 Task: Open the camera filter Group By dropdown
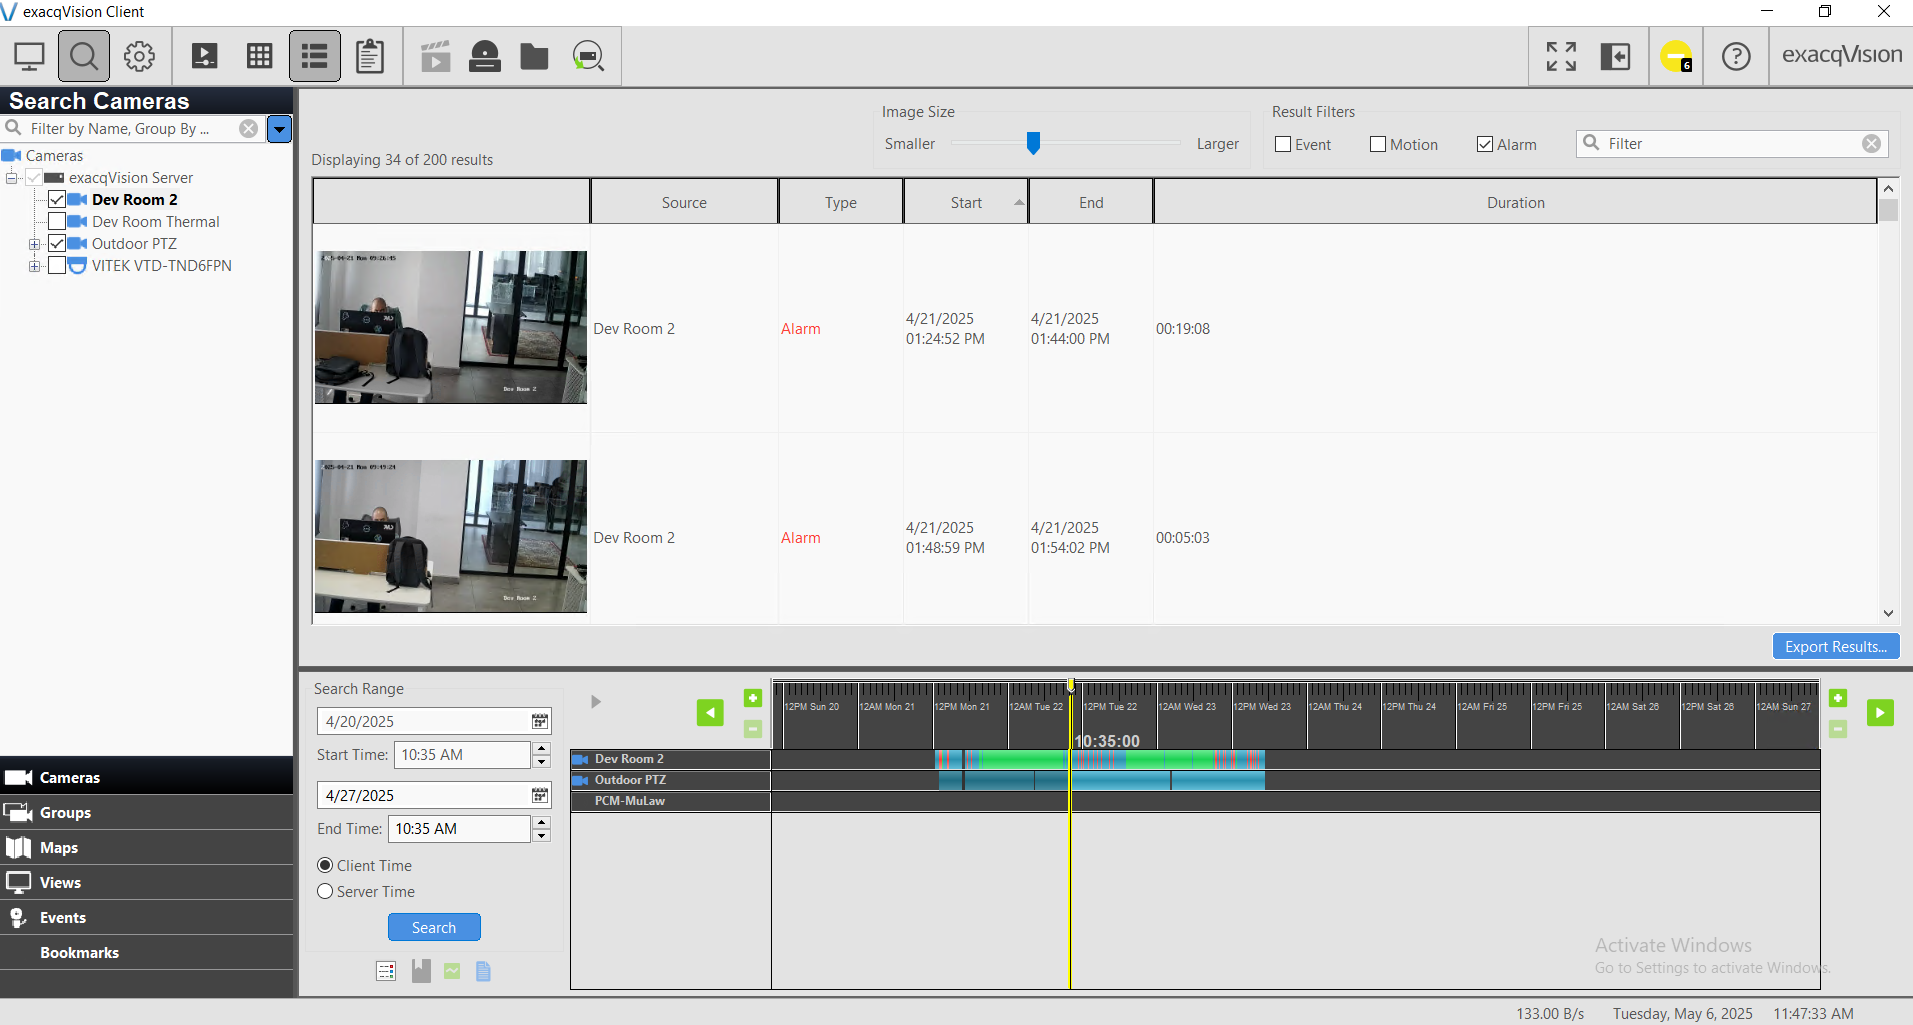pyautogui.click(x=280, y=129)
